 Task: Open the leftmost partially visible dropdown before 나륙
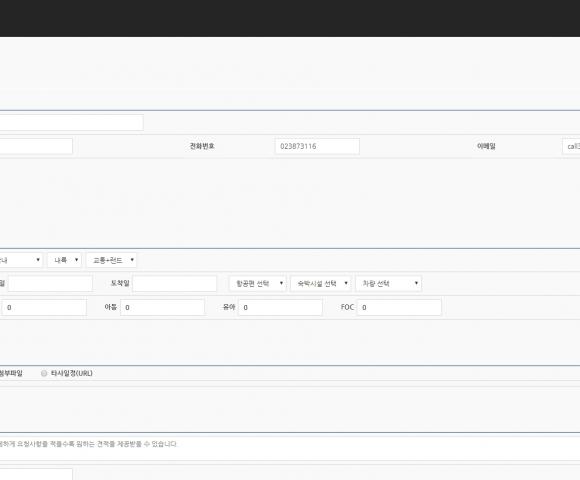[21, 260]
